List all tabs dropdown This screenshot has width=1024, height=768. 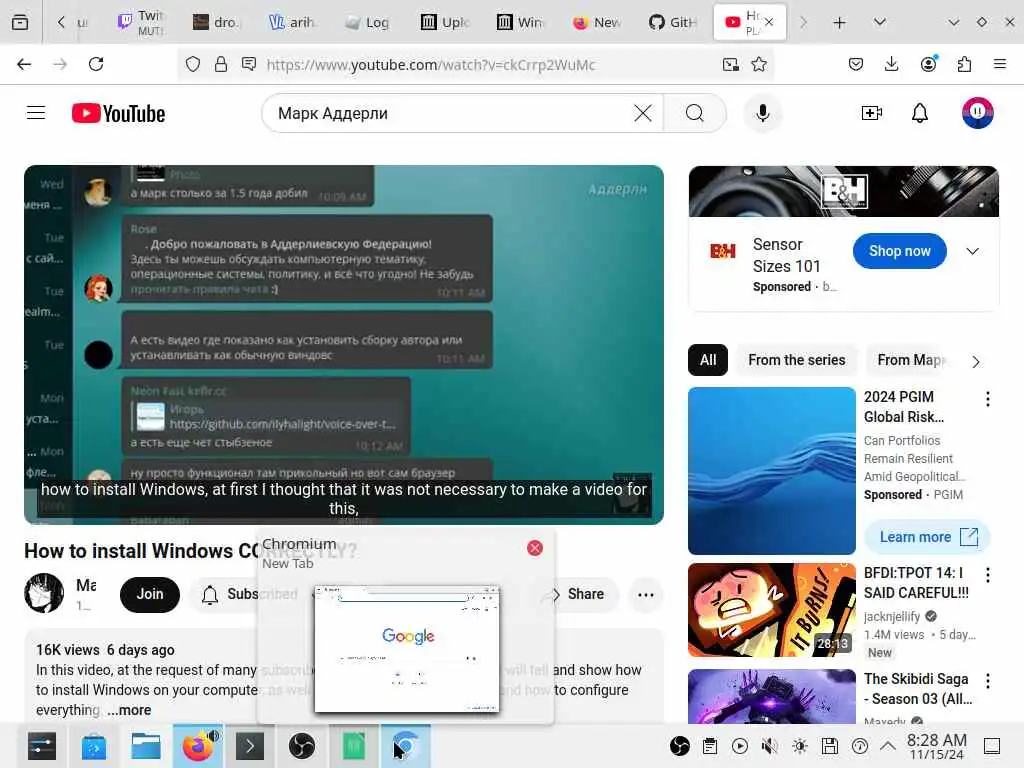[x=880, y=22]
